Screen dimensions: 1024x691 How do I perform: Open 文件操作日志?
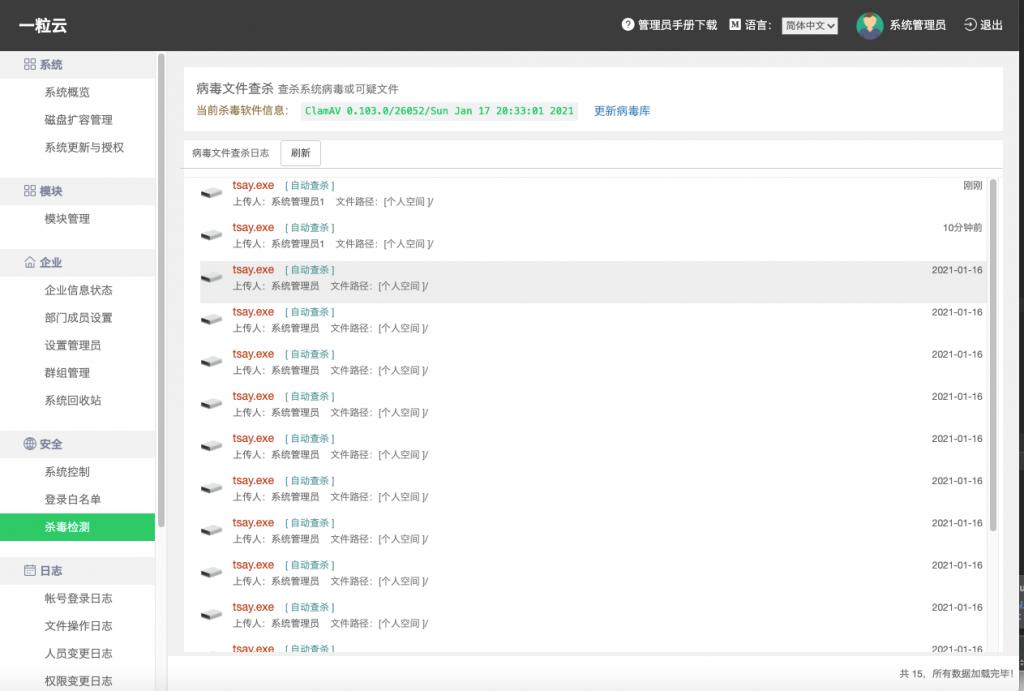pos(78,626)
